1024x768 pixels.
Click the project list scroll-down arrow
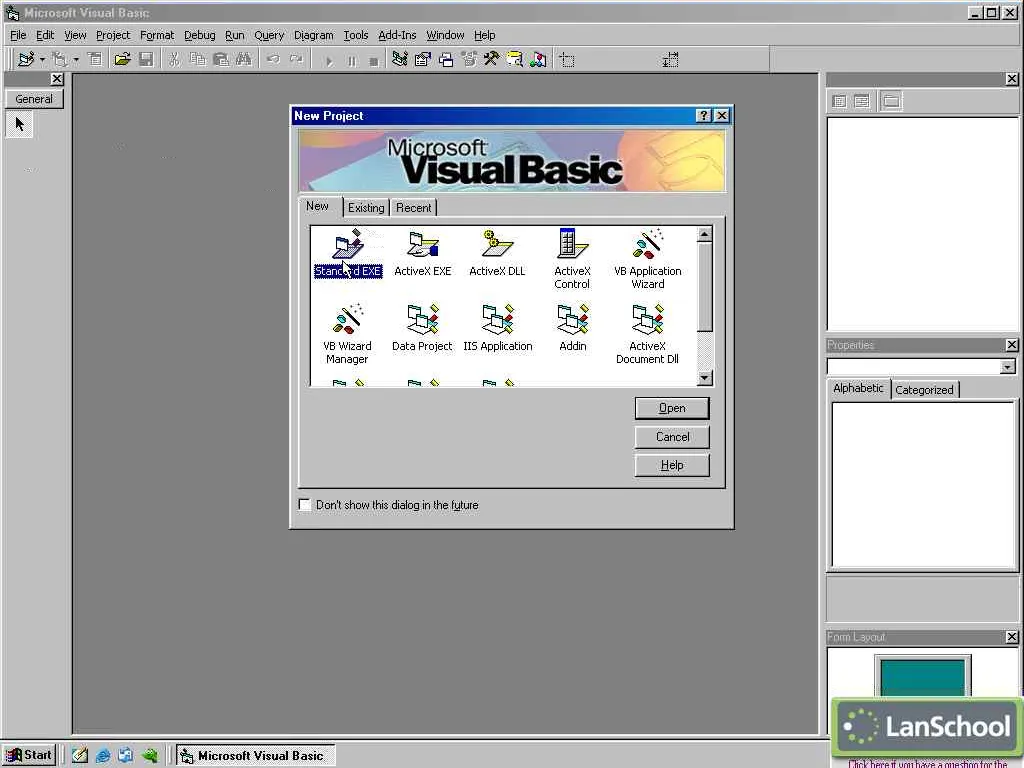[x=705, y=378]
